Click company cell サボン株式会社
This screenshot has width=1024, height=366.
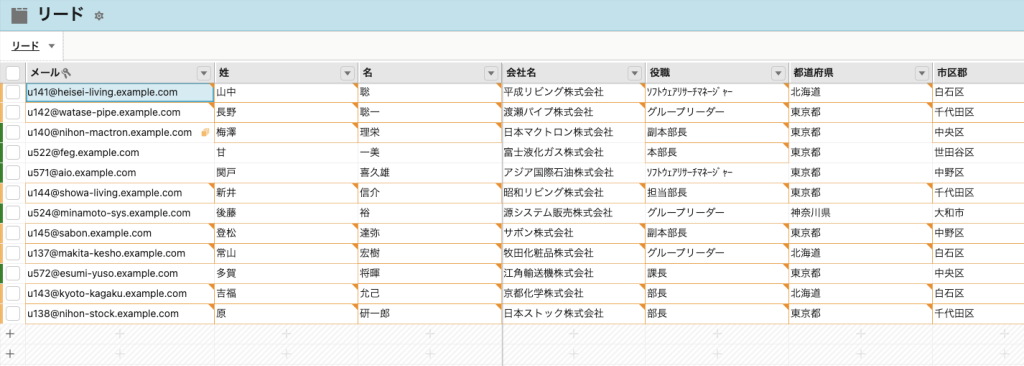point(573,233)
